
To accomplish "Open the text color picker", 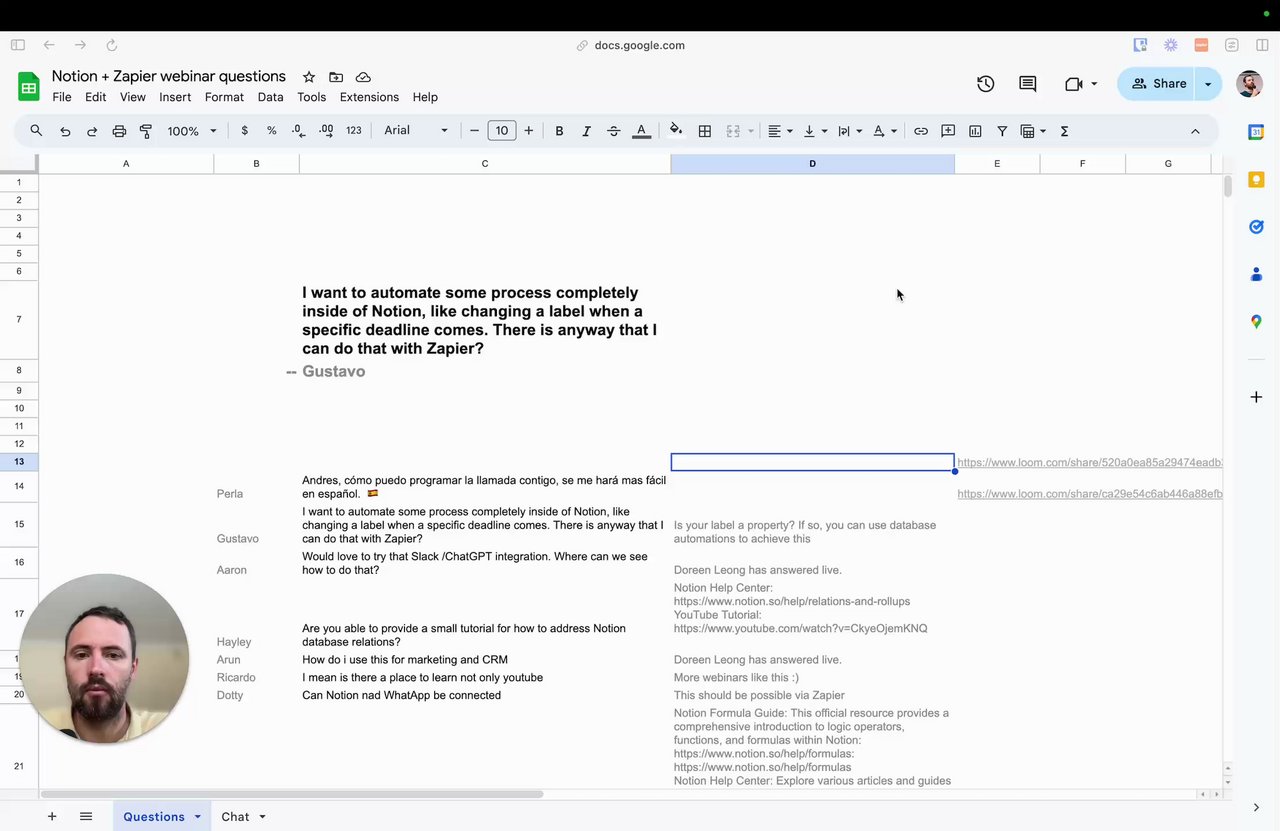I will point(642,131).
